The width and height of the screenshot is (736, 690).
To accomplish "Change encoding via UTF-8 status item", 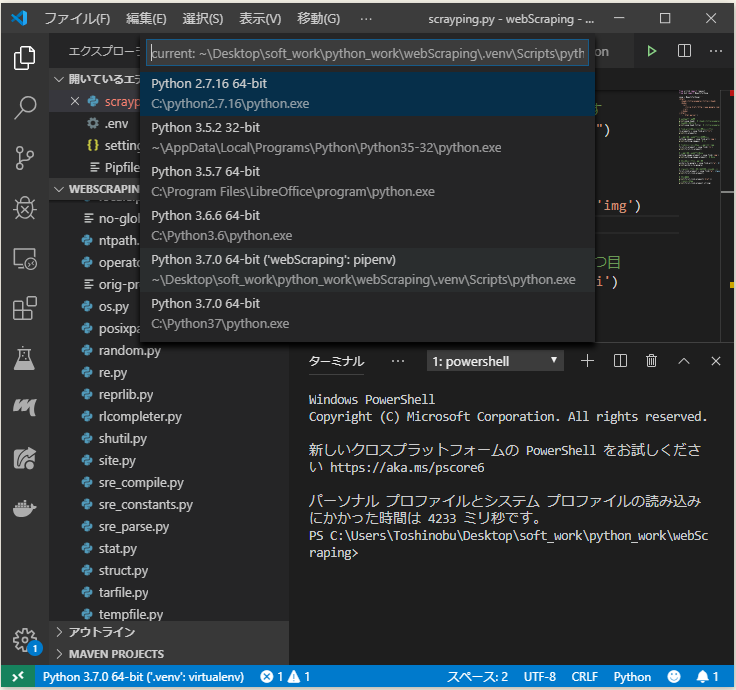I will click(539, 676).
